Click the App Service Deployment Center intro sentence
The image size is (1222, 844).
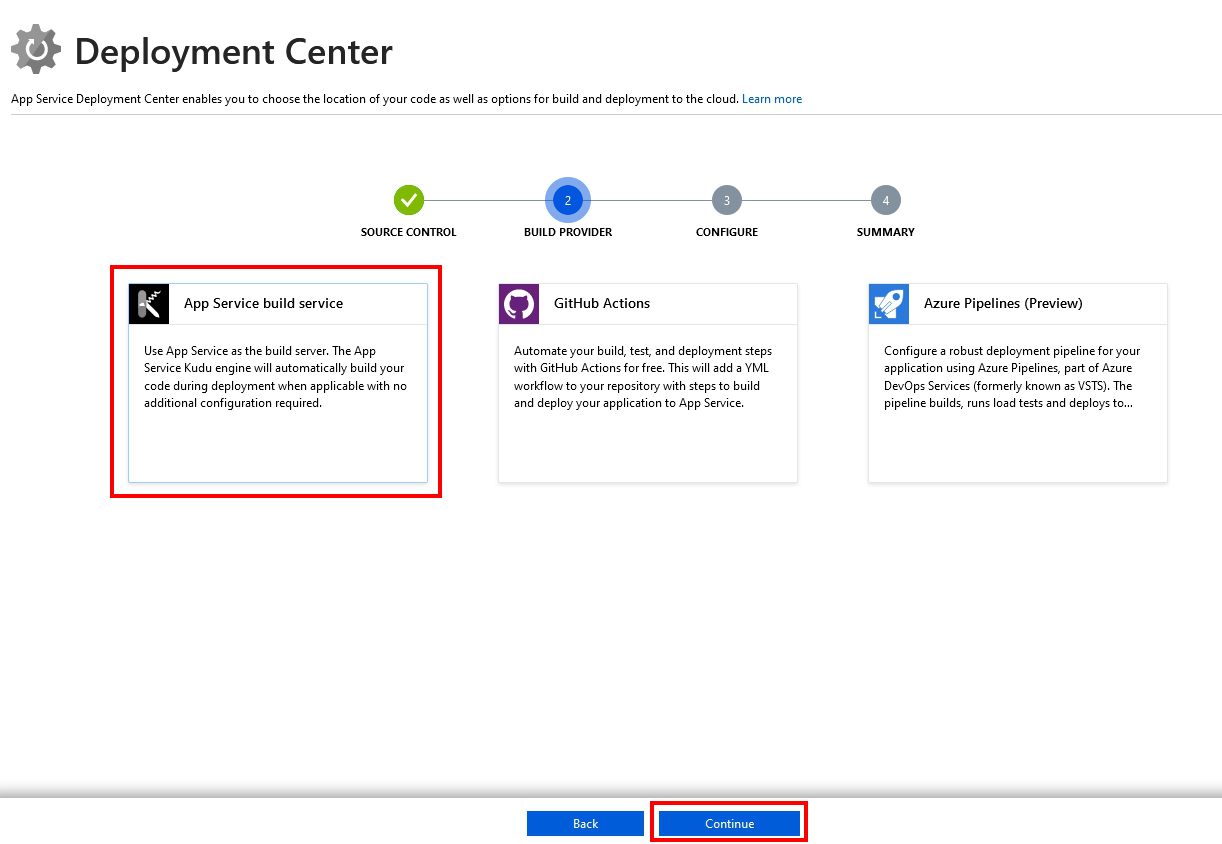click(x=375, y=99)
